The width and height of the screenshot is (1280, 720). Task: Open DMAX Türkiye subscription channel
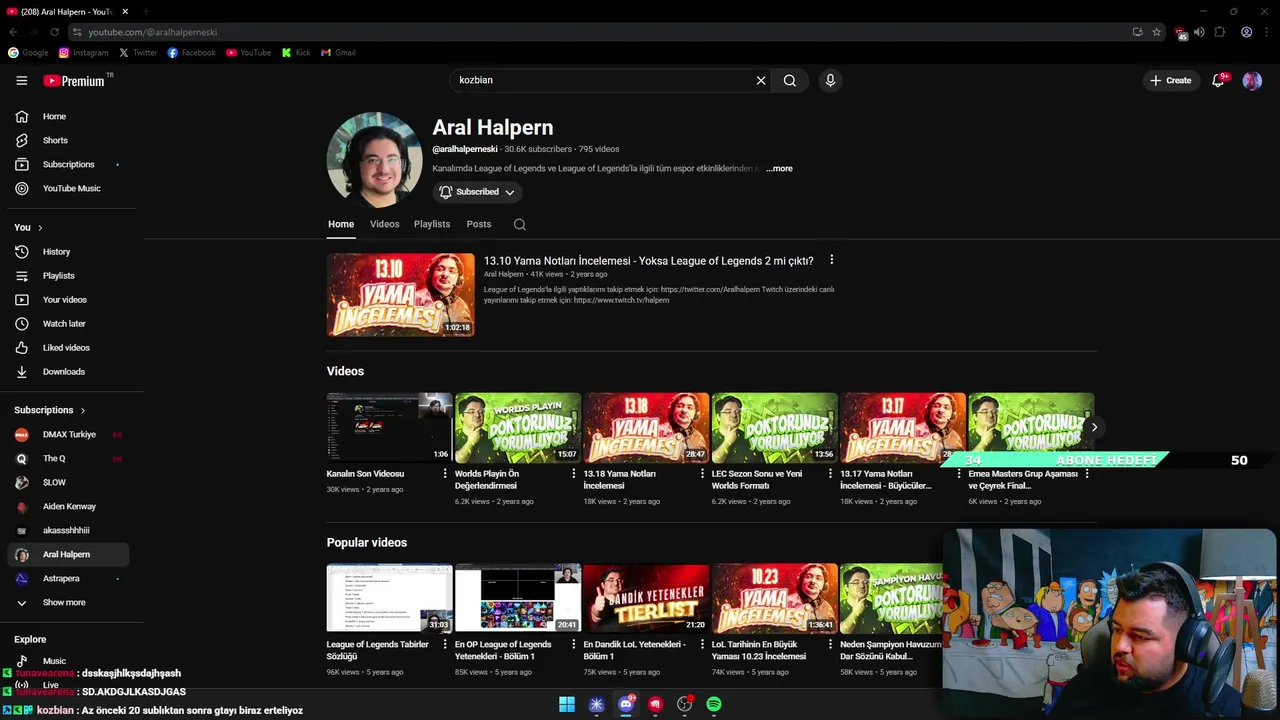pos(68,435)
